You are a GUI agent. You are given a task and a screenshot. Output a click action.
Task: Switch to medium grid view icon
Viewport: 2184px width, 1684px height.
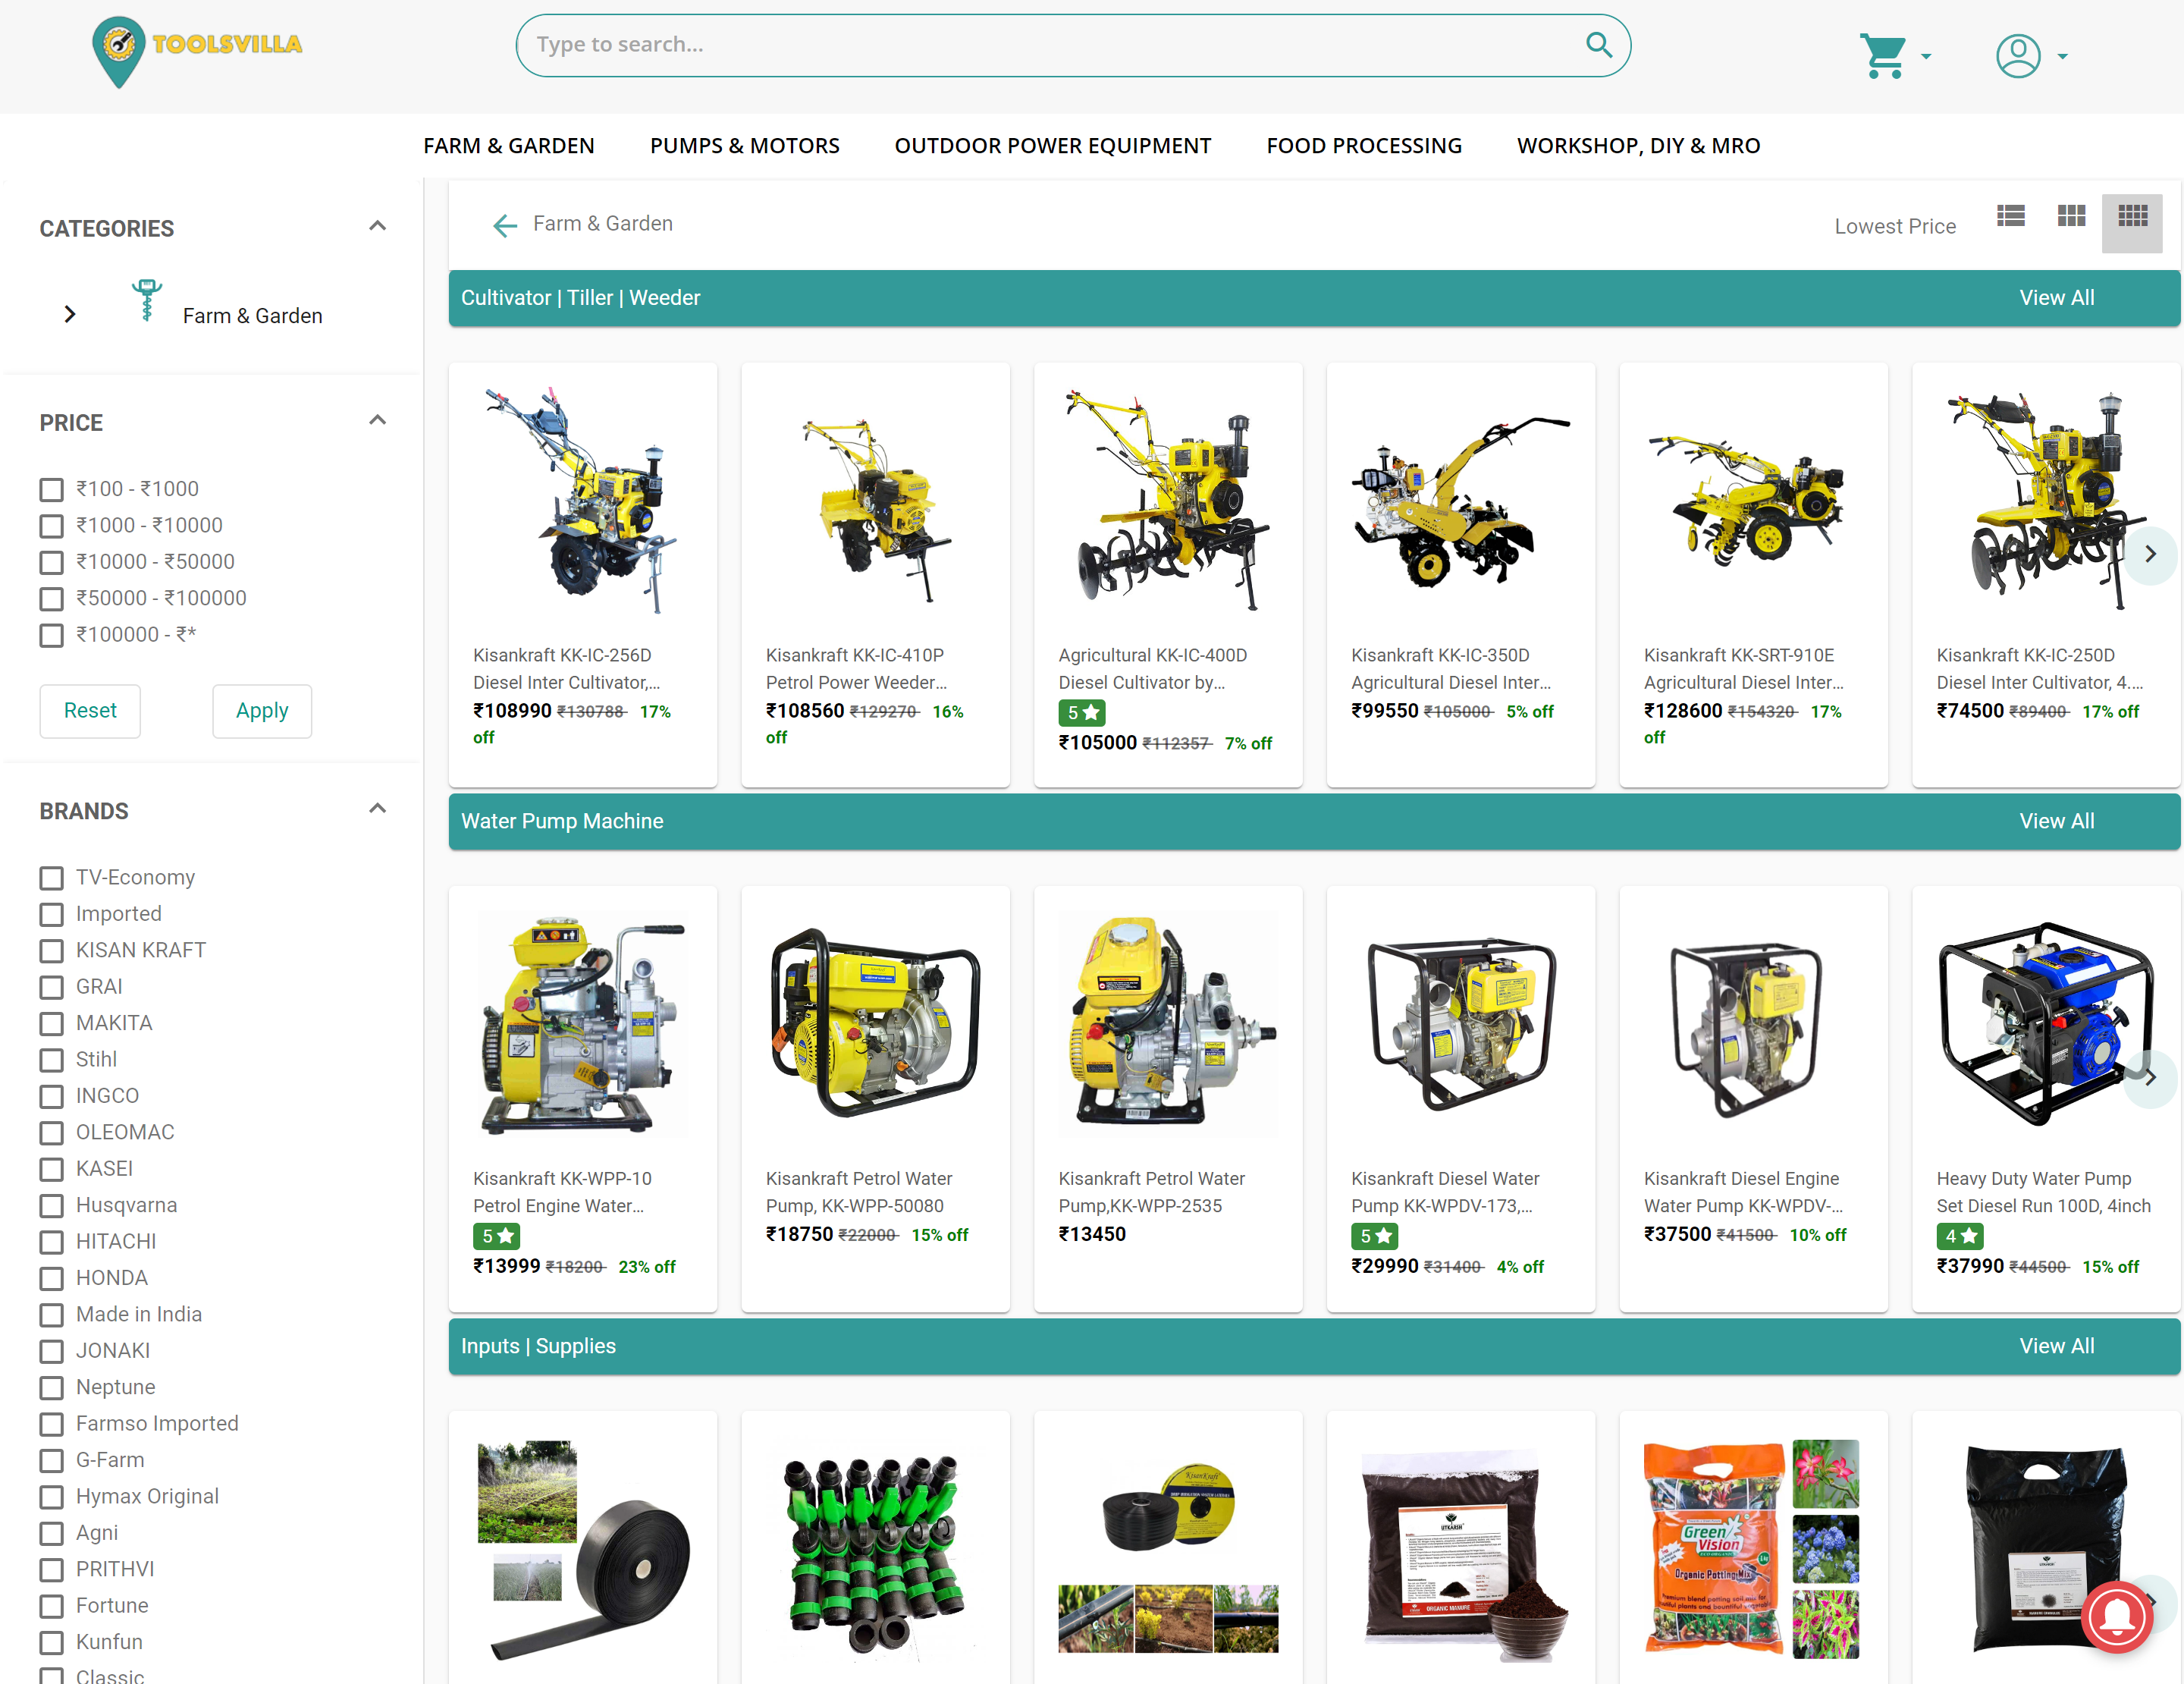click(x=2071, y=216)
